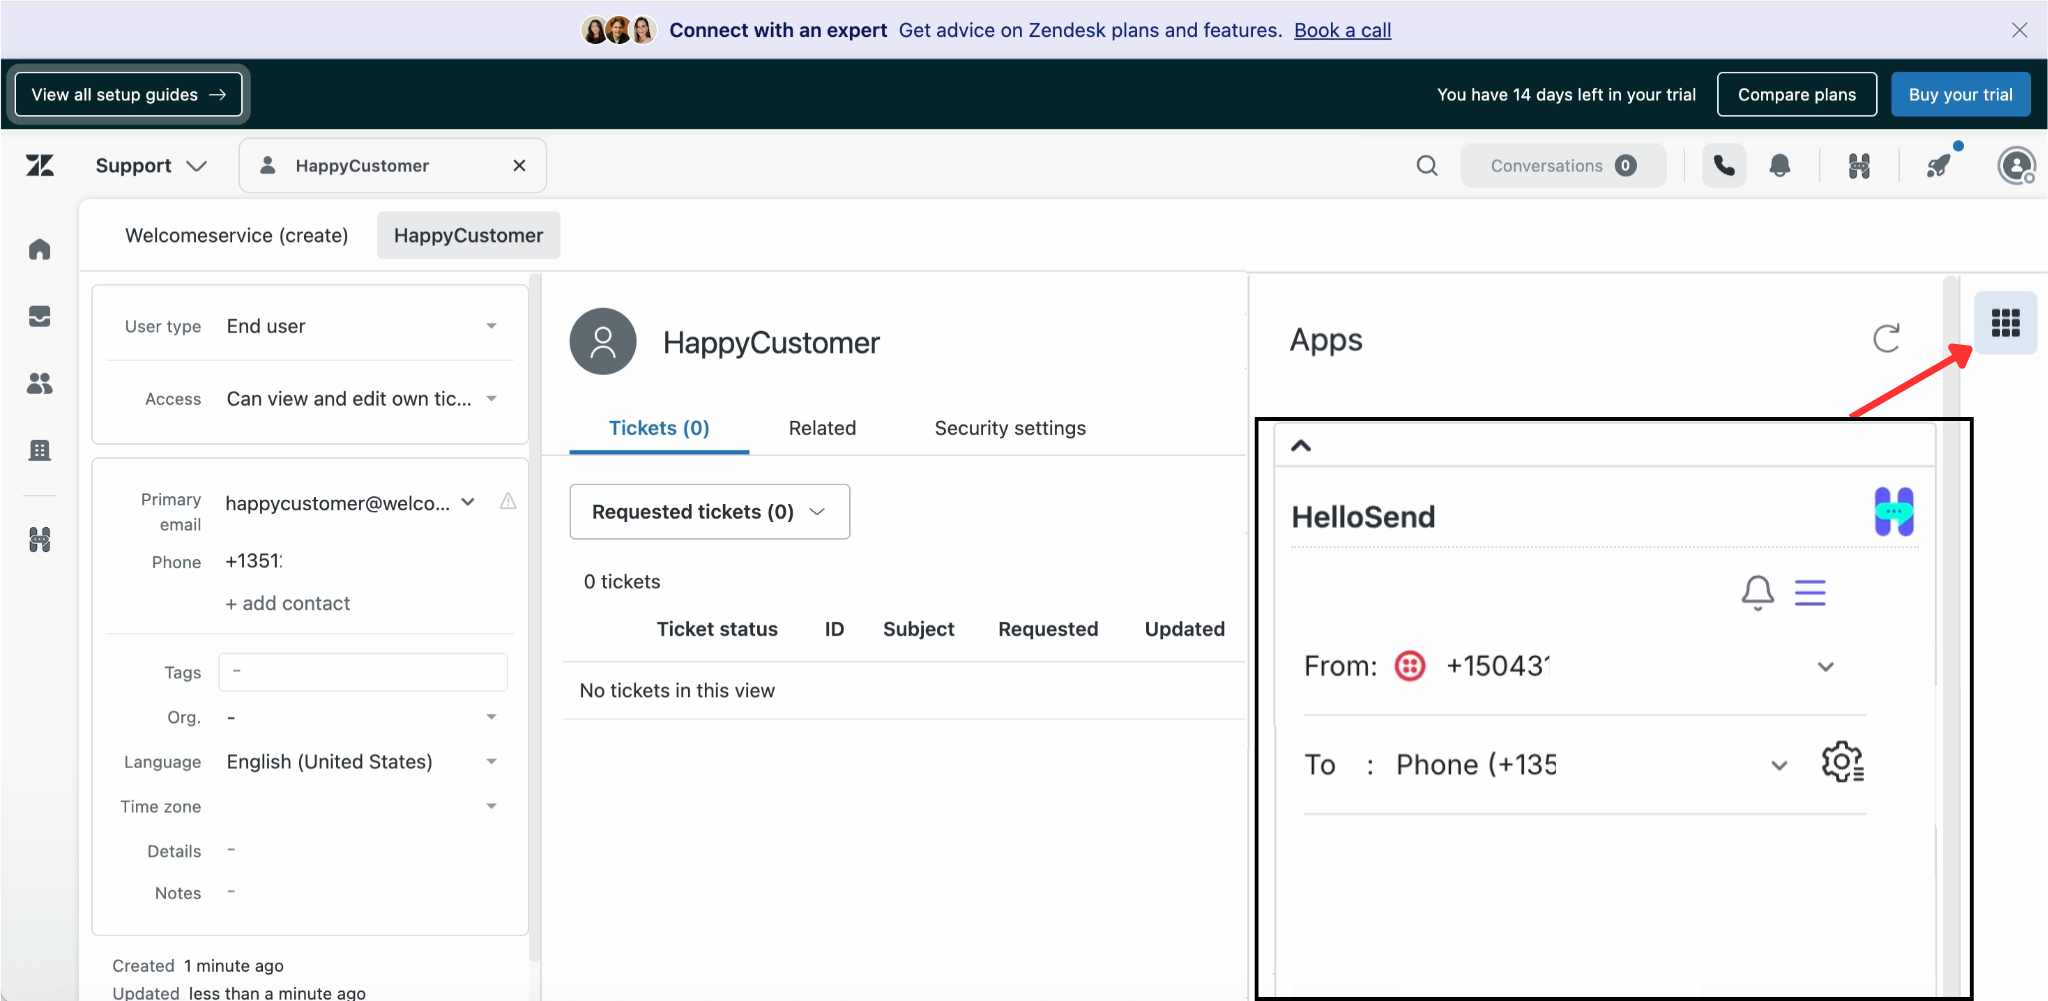The width and height of the screenshot is (2048, 1001).
Task: Reload apps with the refresh icon
Action: click(1887, 339)
